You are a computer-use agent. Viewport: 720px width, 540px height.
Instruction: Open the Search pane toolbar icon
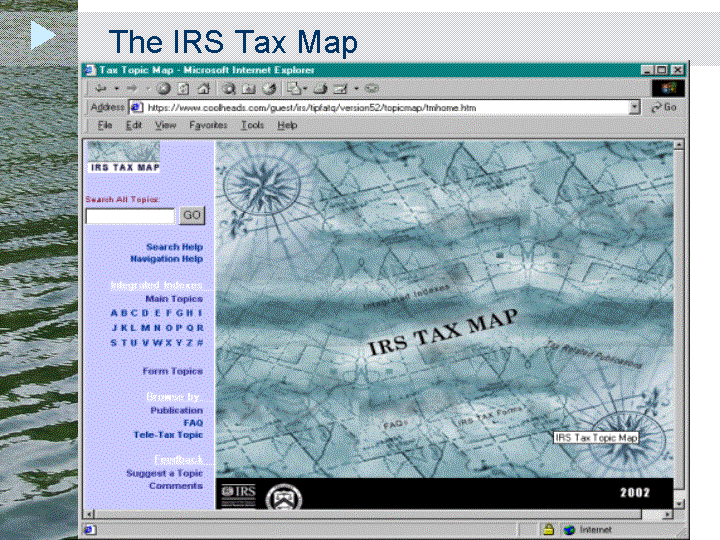tap(229, 88)
